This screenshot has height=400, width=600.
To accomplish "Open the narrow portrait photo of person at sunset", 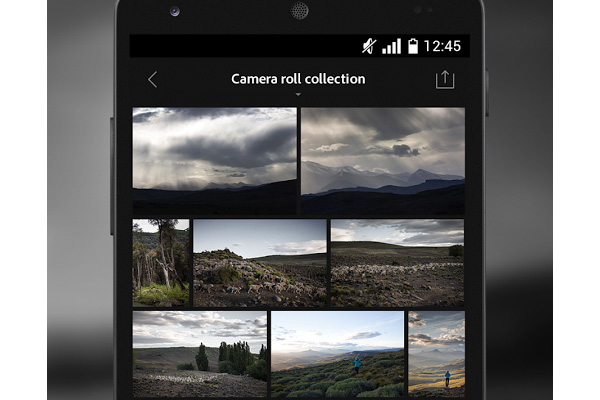I will coord(437,354).
